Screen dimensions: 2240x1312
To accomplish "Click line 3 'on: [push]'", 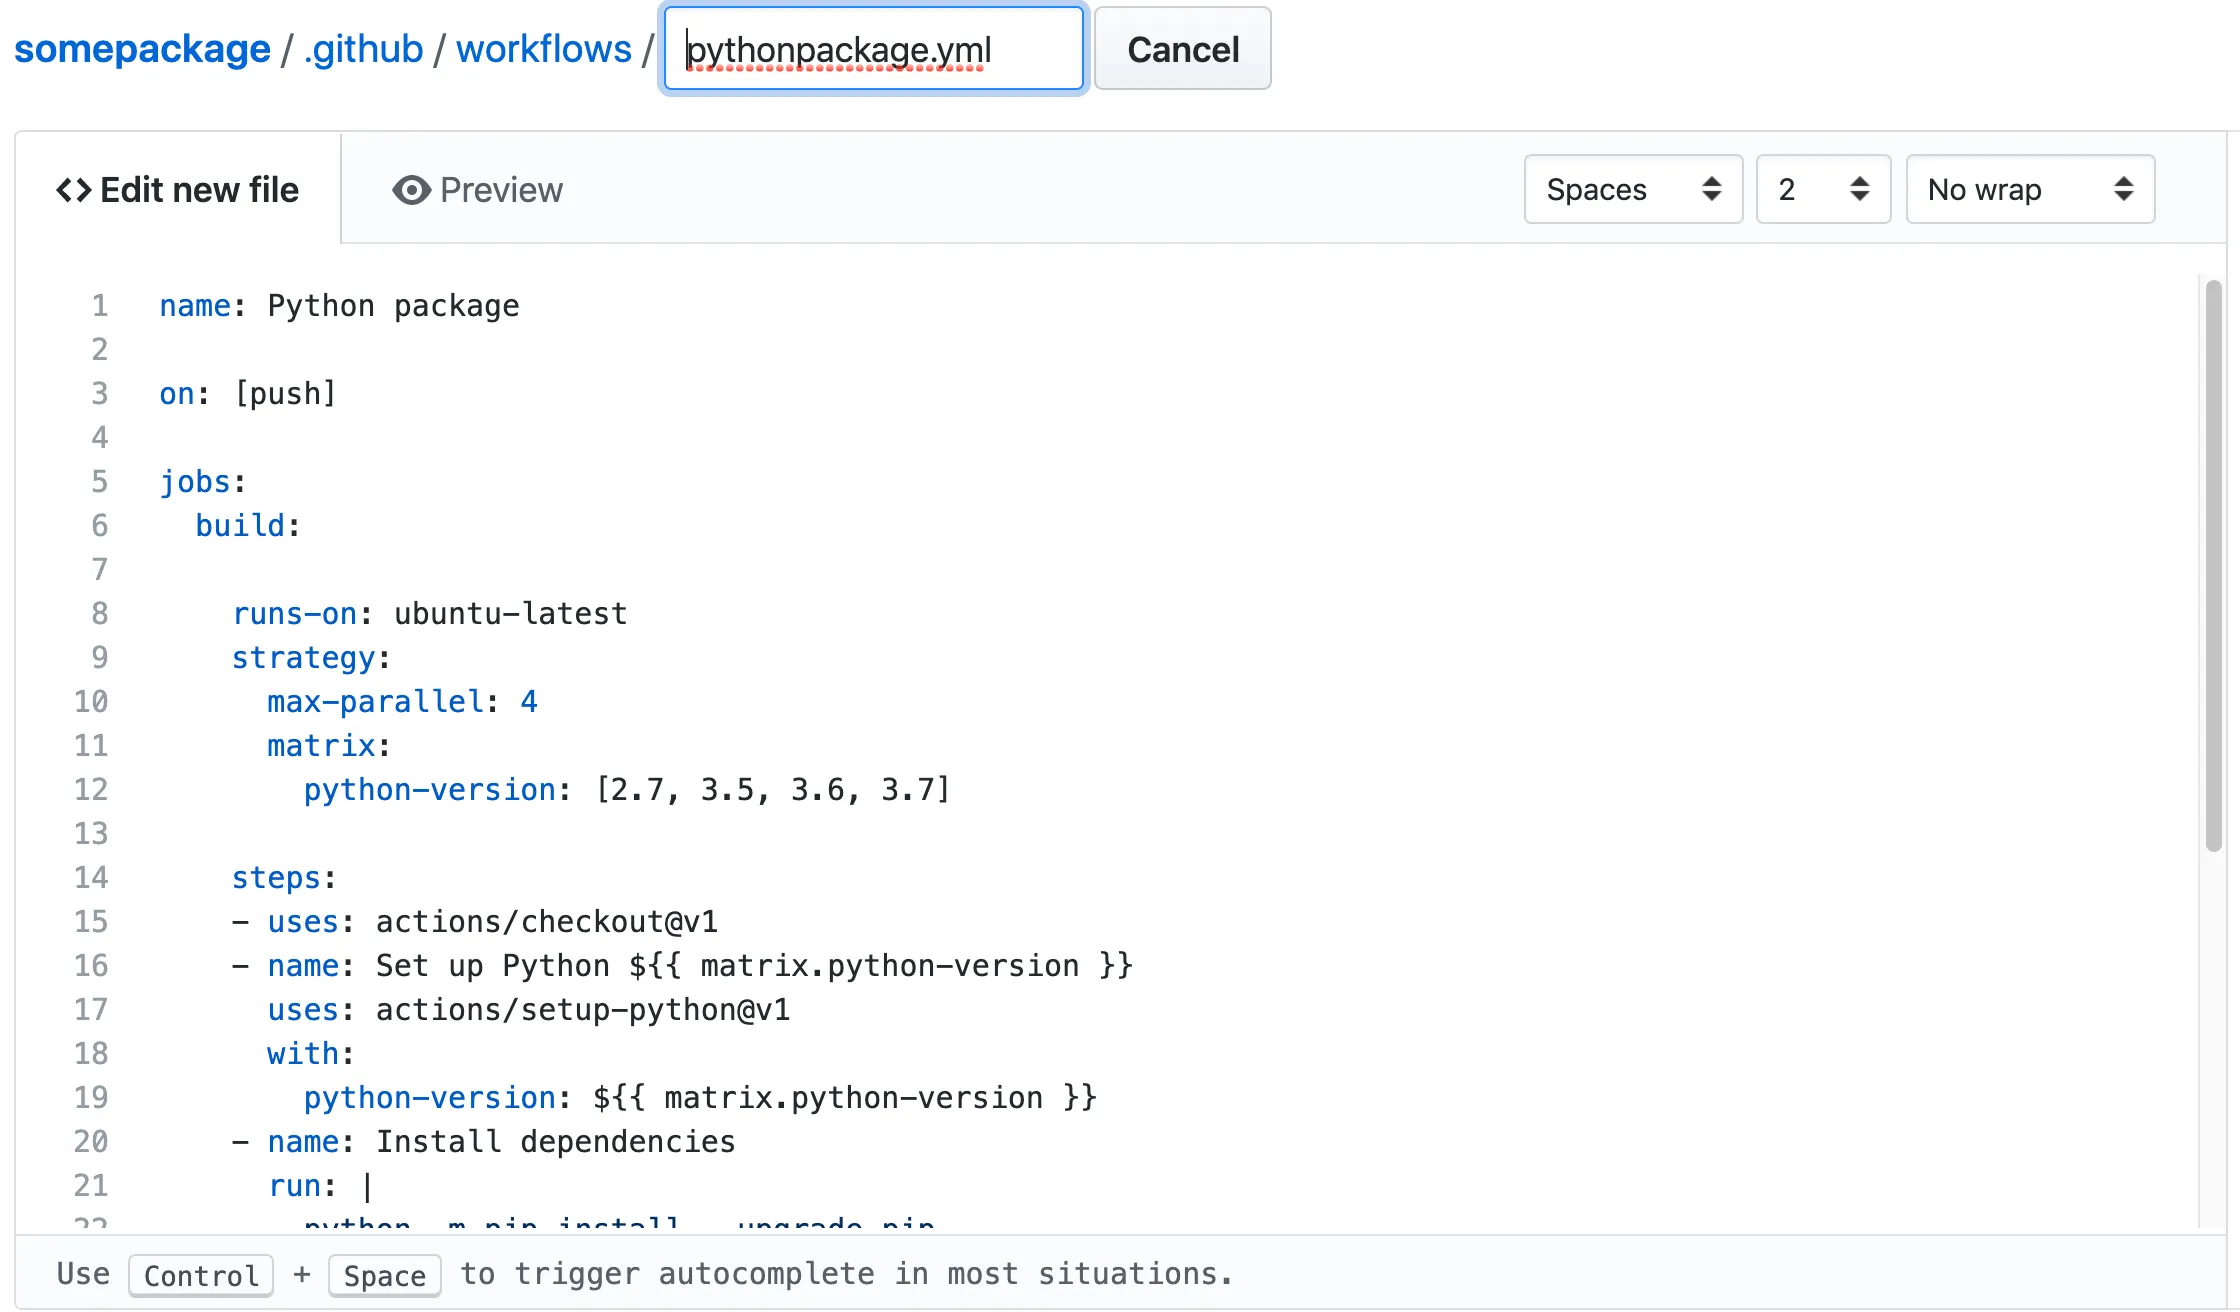I will pyautogui.click(x=248, y=394).
